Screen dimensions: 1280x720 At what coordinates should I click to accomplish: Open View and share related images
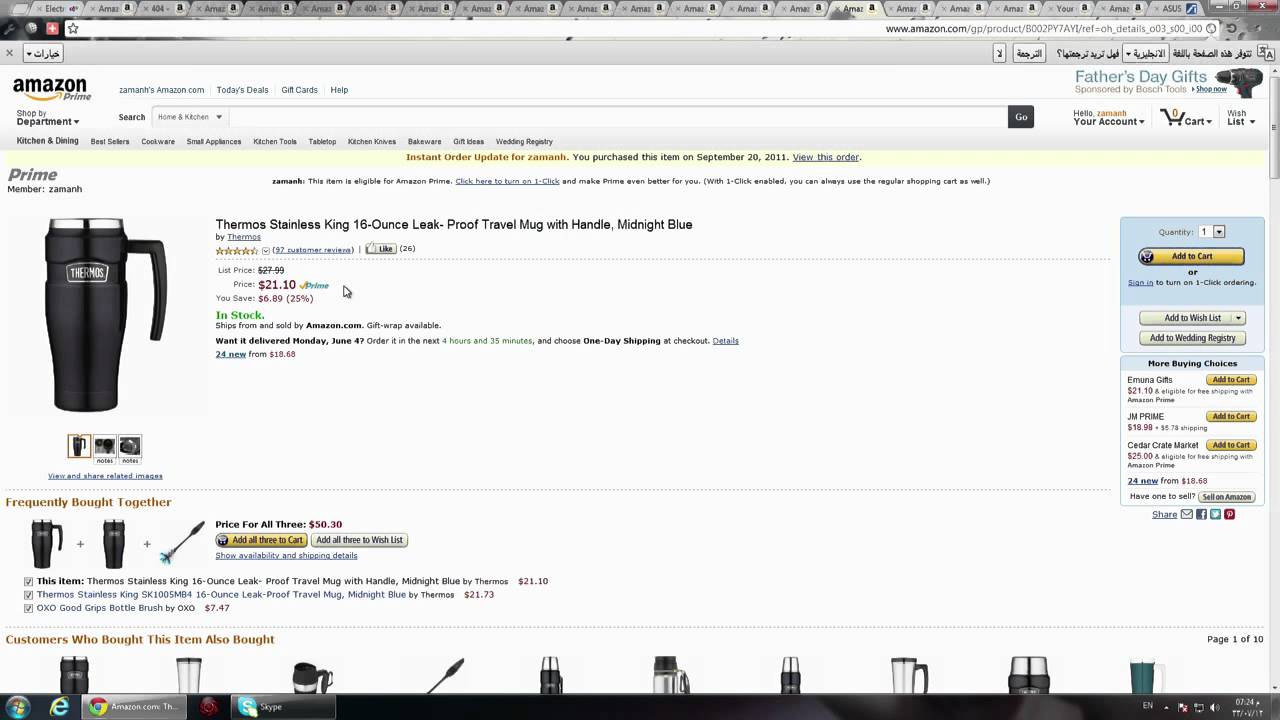pyautogui.click(x=105, y=476)
